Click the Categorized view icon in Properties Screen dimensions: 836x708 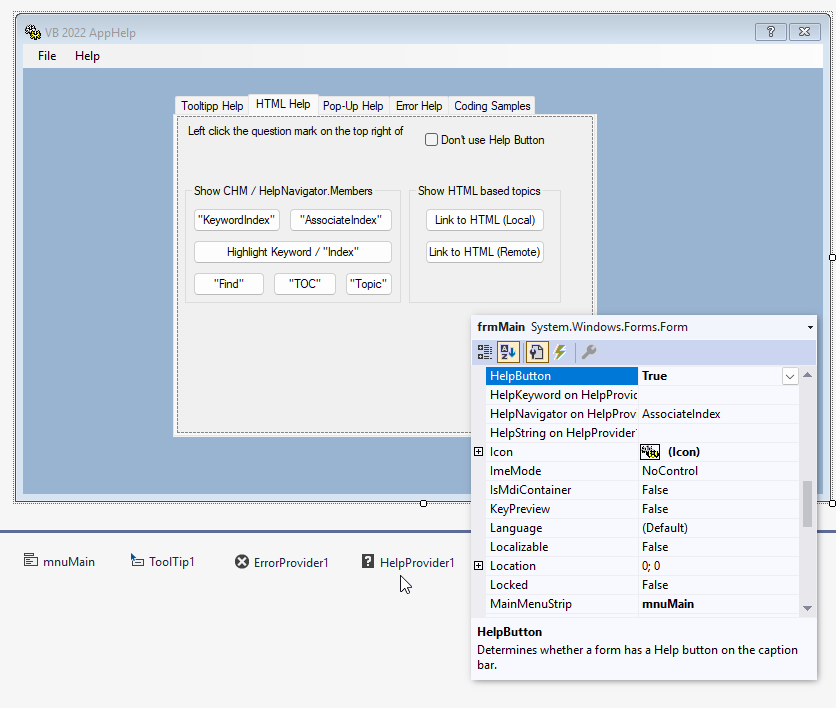coord(485,352)
